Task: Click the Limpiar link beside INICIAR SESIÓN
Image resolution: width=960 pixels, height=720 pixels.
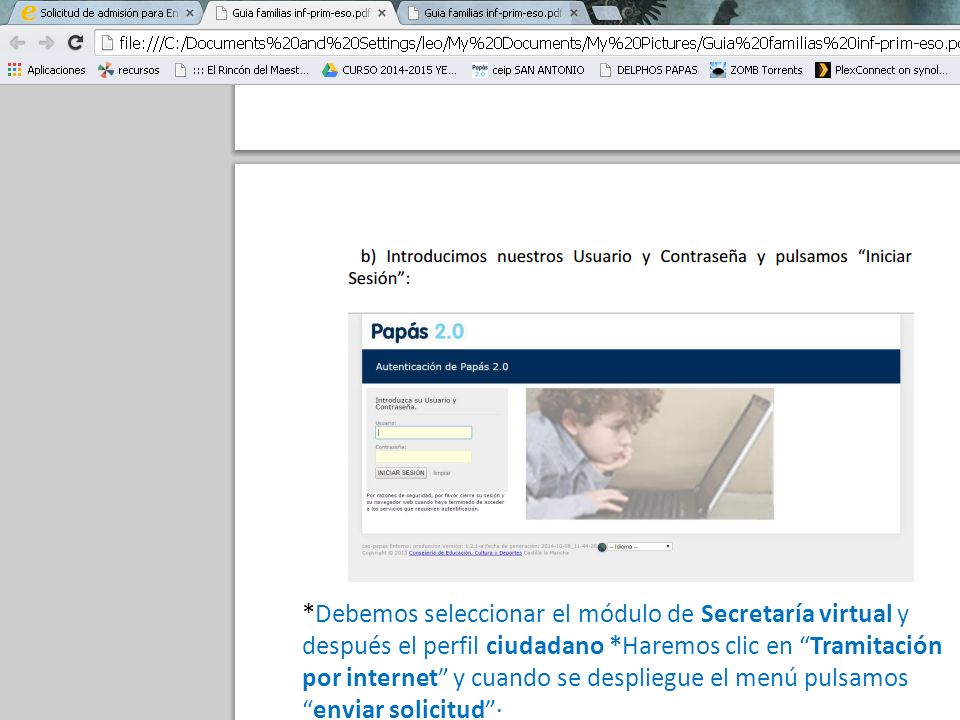Action: [441, 473]
